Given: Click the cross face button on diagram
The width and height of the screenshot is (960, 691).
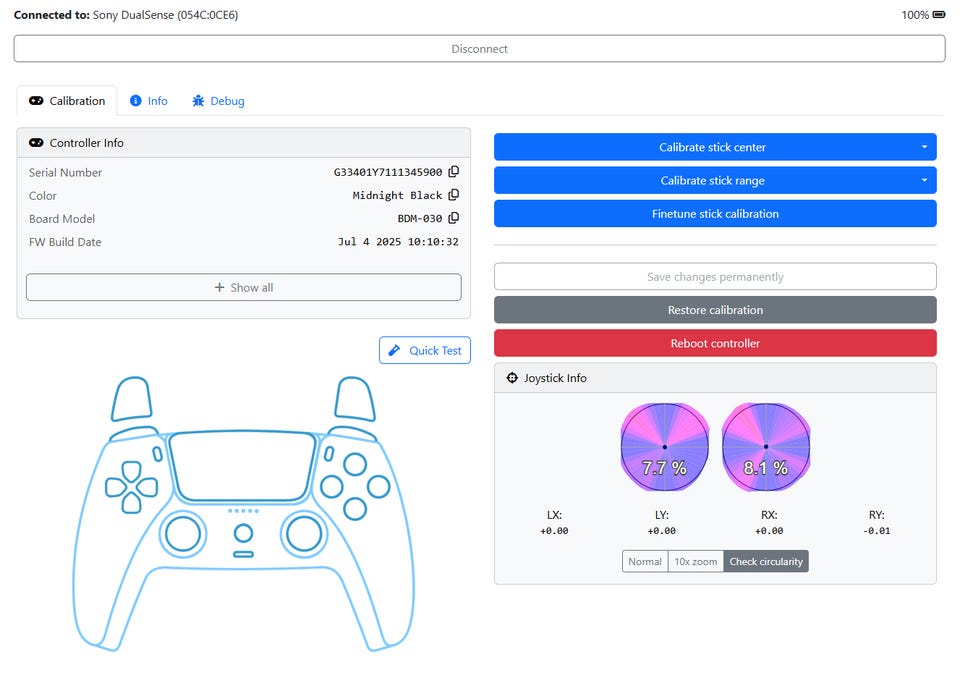Looking at the screenshot, I should (x=355, y=509).
